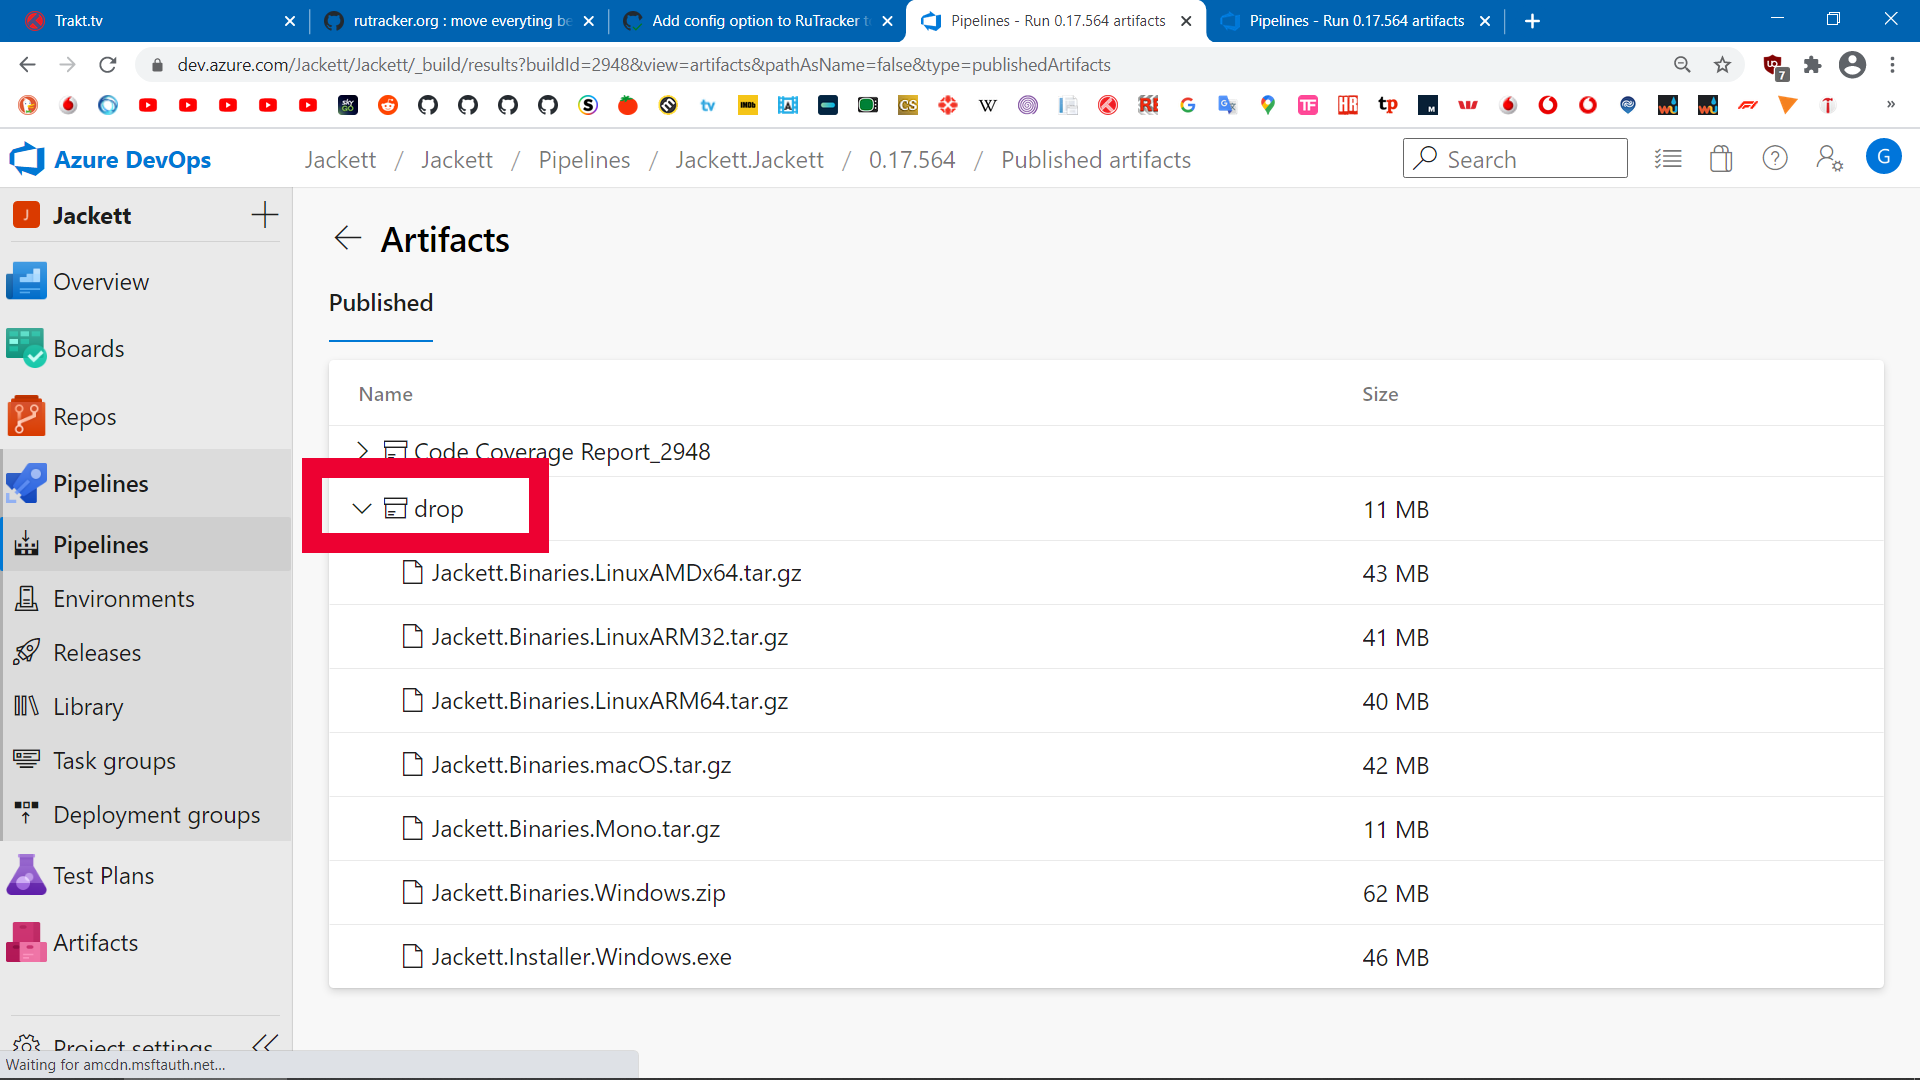The width and height of the screenshot is (1920, 1080).
Task: Open Boards from the sidebar
Action: (x=90, y=348)
